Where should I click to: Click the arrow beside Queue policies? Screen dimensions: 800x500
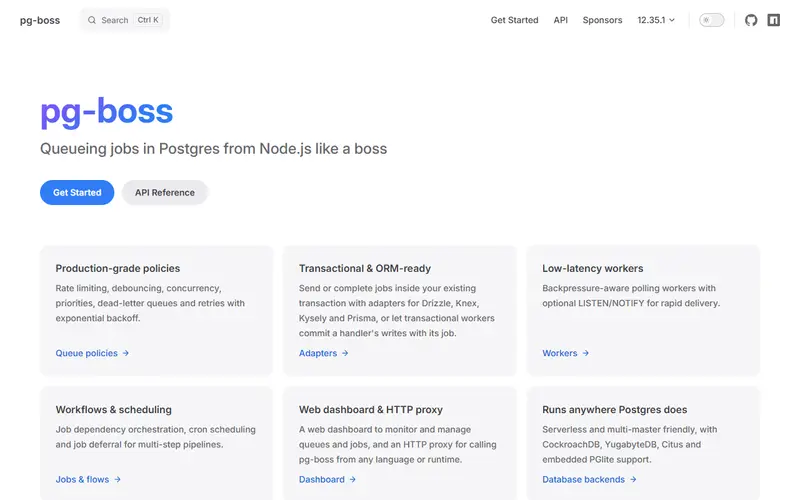[126, 353]
